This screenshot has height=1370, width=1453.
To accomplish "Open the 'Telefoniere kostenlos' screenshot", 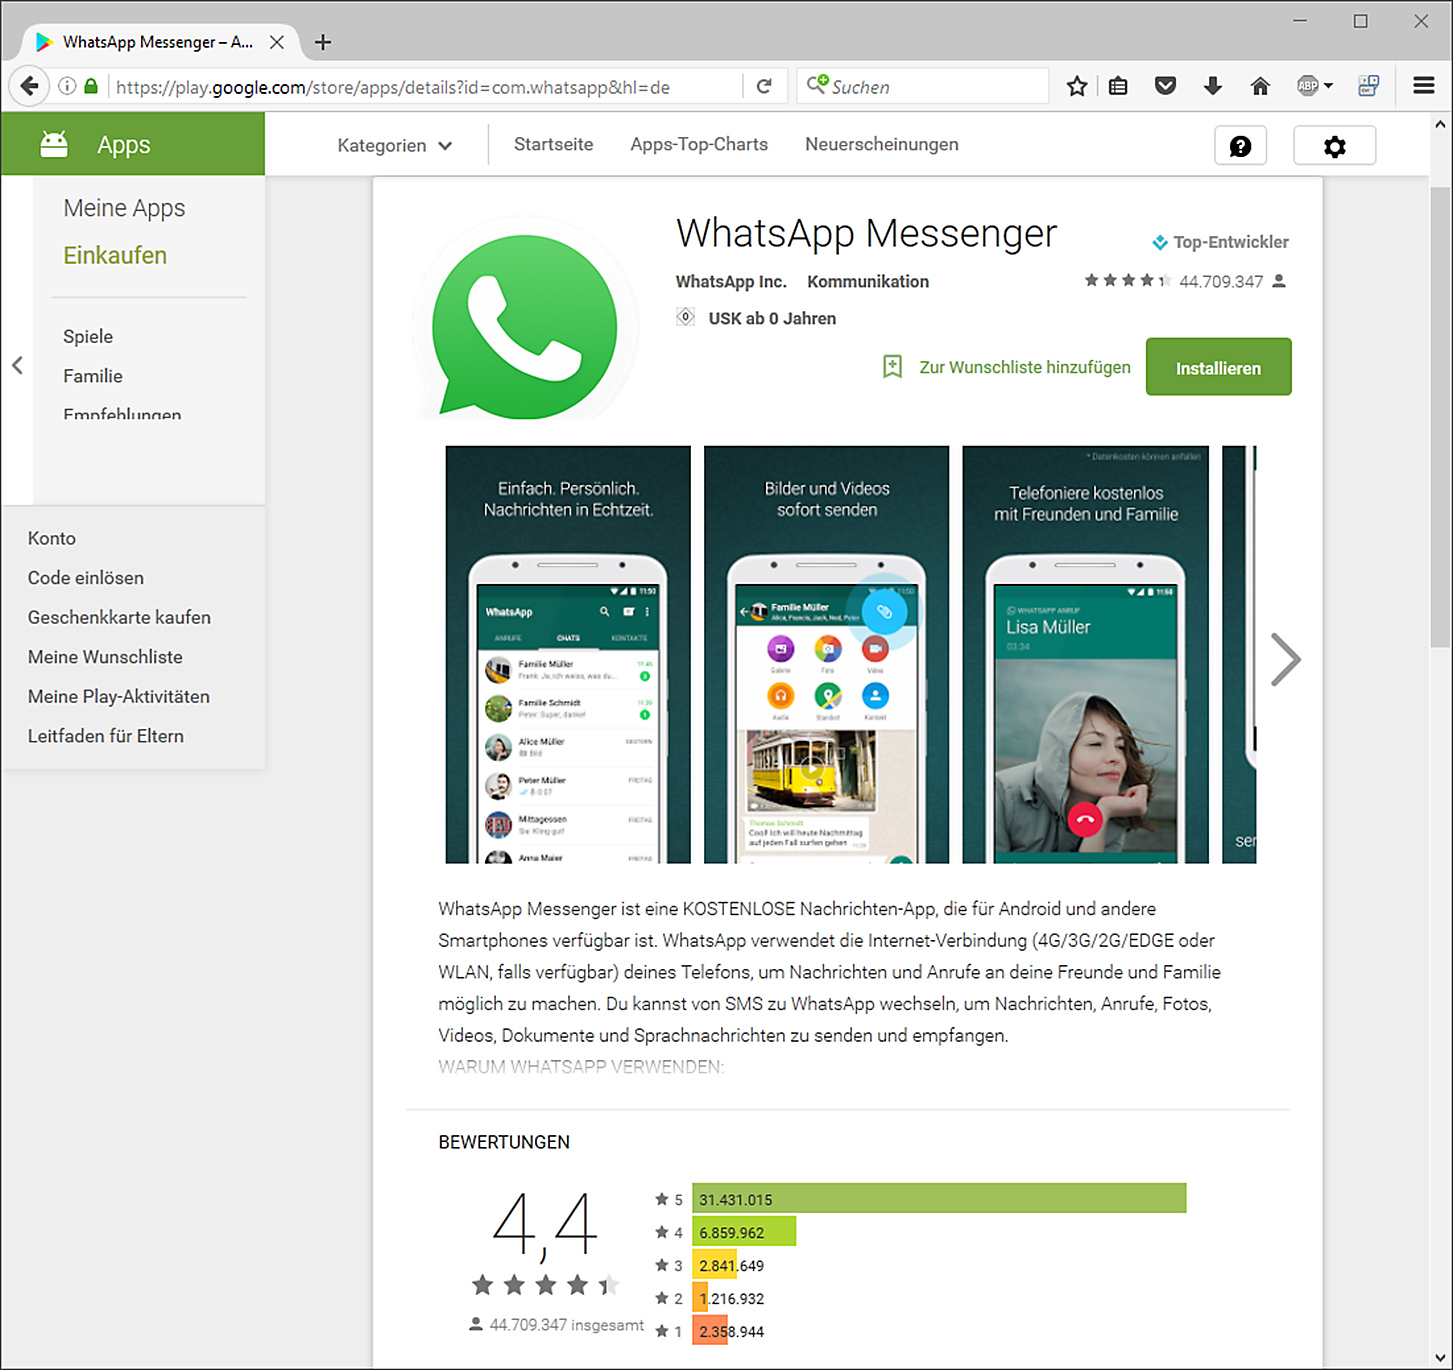I will pyautogui.click(x=1085, y=654).
